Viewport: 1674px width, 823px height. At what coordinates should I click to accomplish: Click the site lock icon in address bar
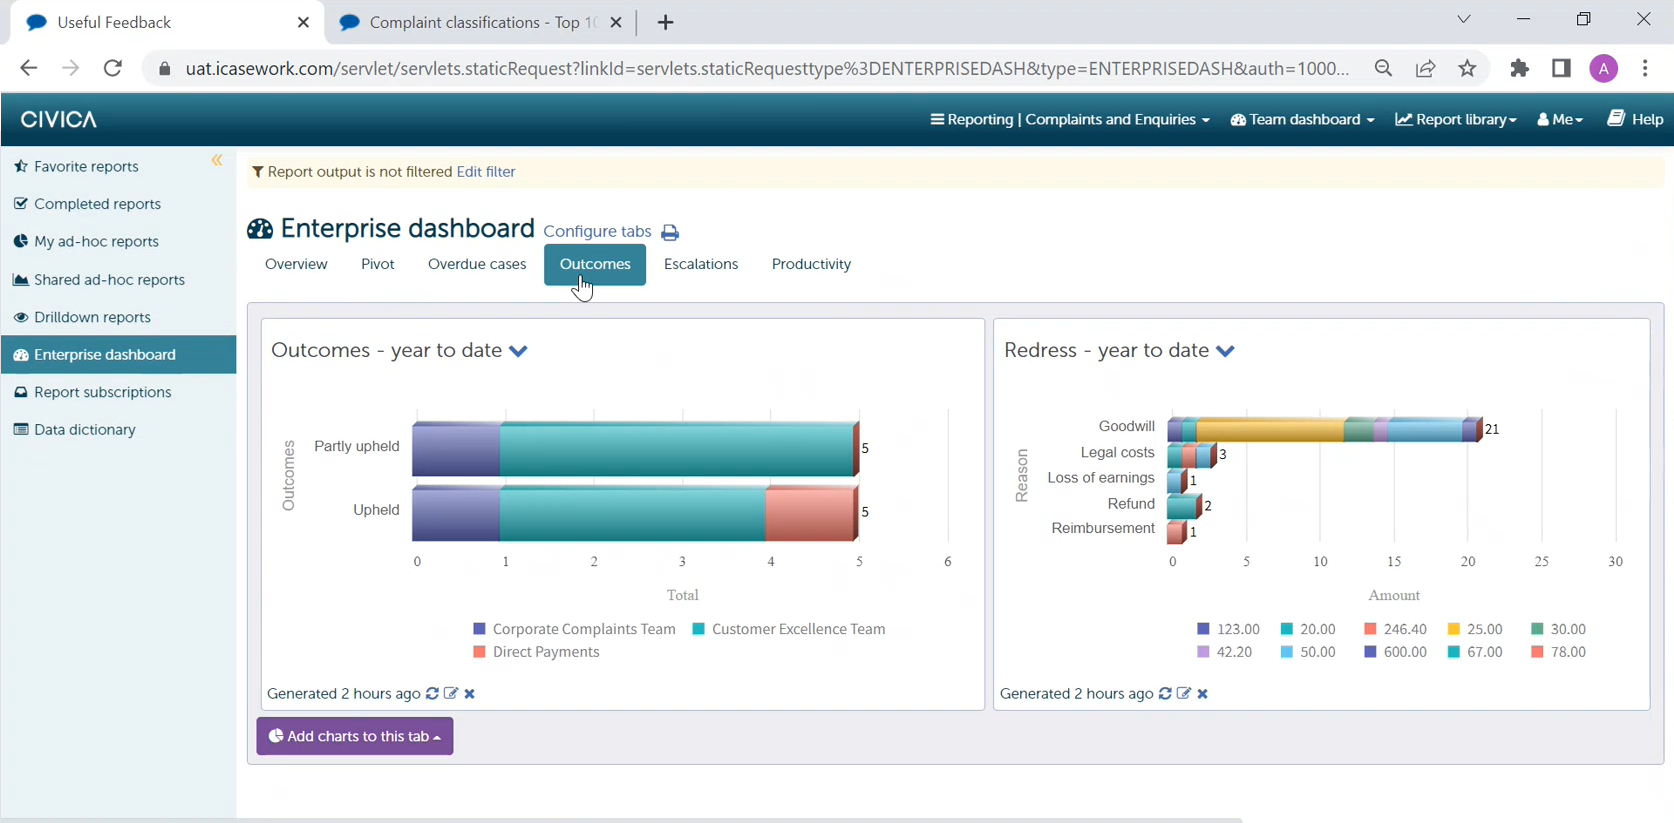coord(165,68)
